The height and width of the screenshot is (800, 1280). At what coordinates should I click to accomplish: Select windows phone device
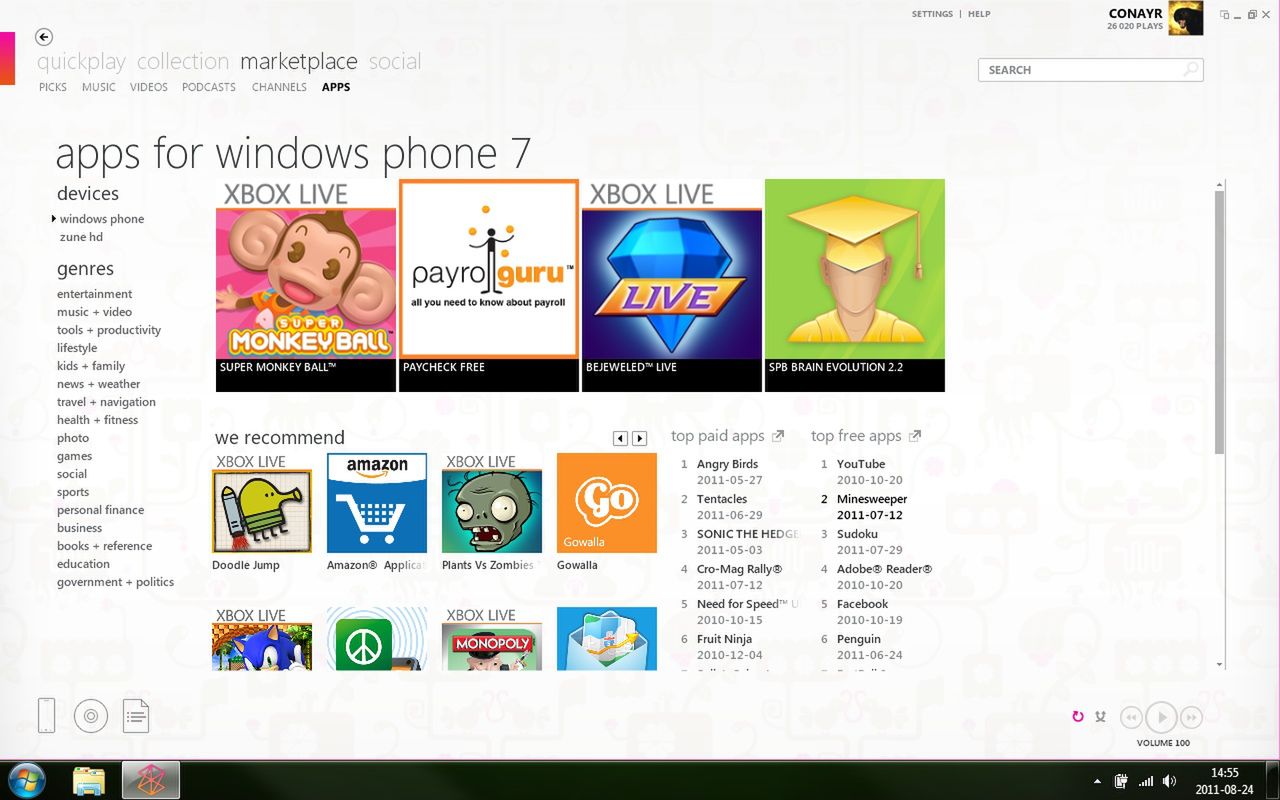(x=101, y=219)
